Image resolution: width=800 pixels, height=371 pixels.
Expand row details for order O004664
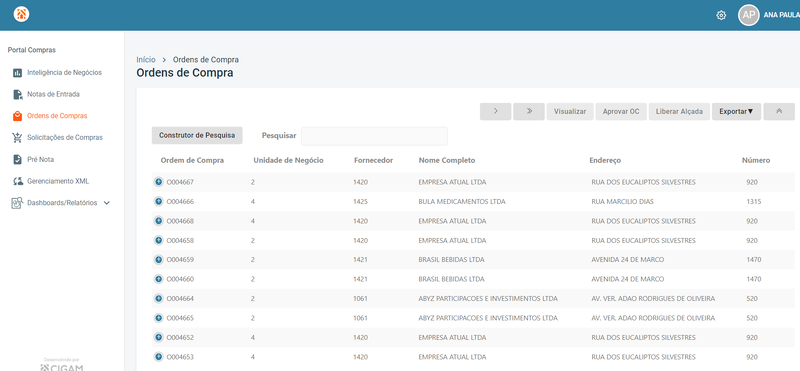click(x=159, y=299)
